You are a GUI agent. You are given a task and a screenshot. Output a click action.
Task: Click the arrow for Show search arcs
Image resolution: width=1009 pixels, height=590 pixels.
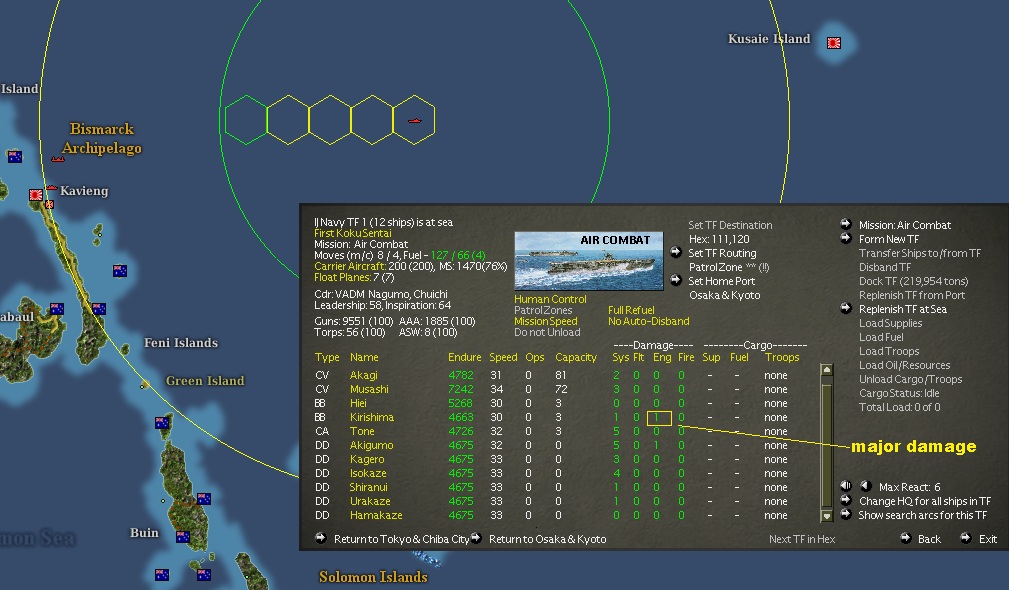point(846,514)
